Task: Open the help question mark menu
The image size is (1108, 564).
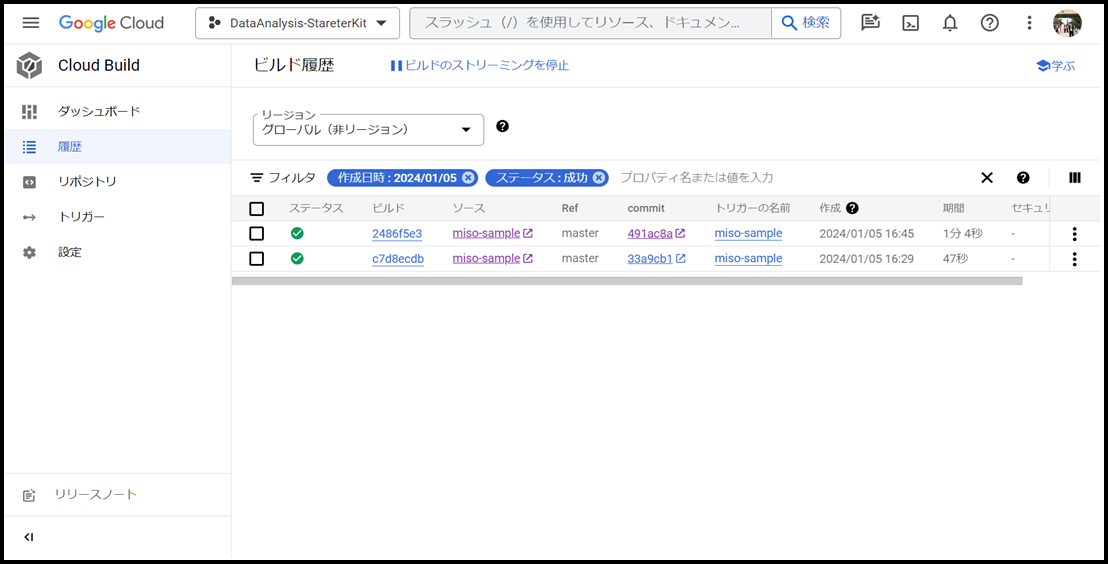Action: point(989,23)
